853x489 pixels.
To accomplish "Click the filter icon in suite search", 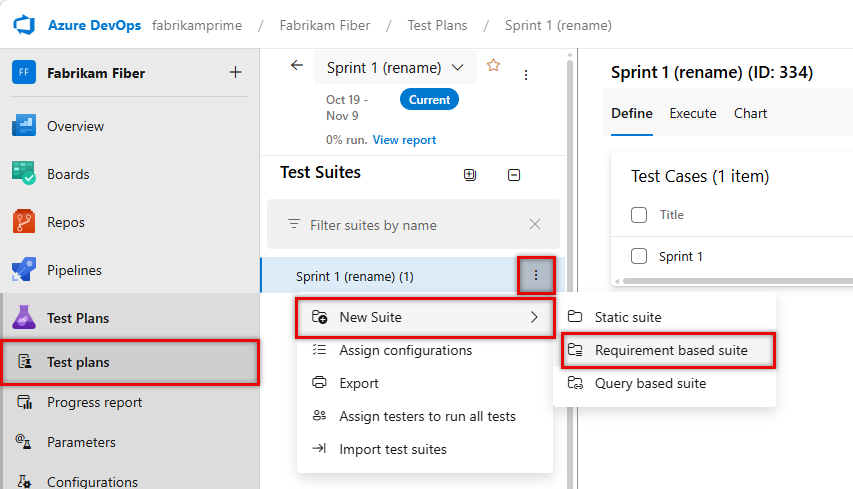I will pos(294,224).
